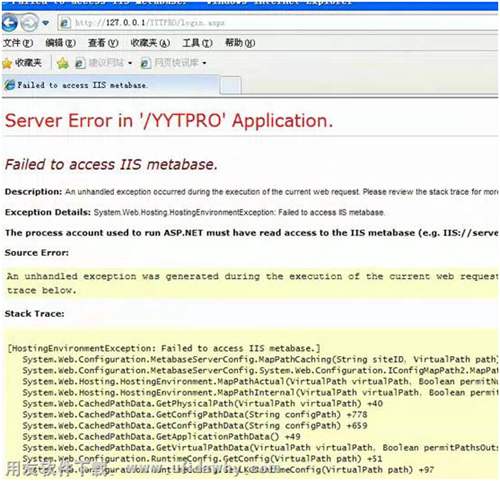Click the 'Exception Details:' label text
Viewport: 500px width, 481px height.
click(x=48, y=212)
